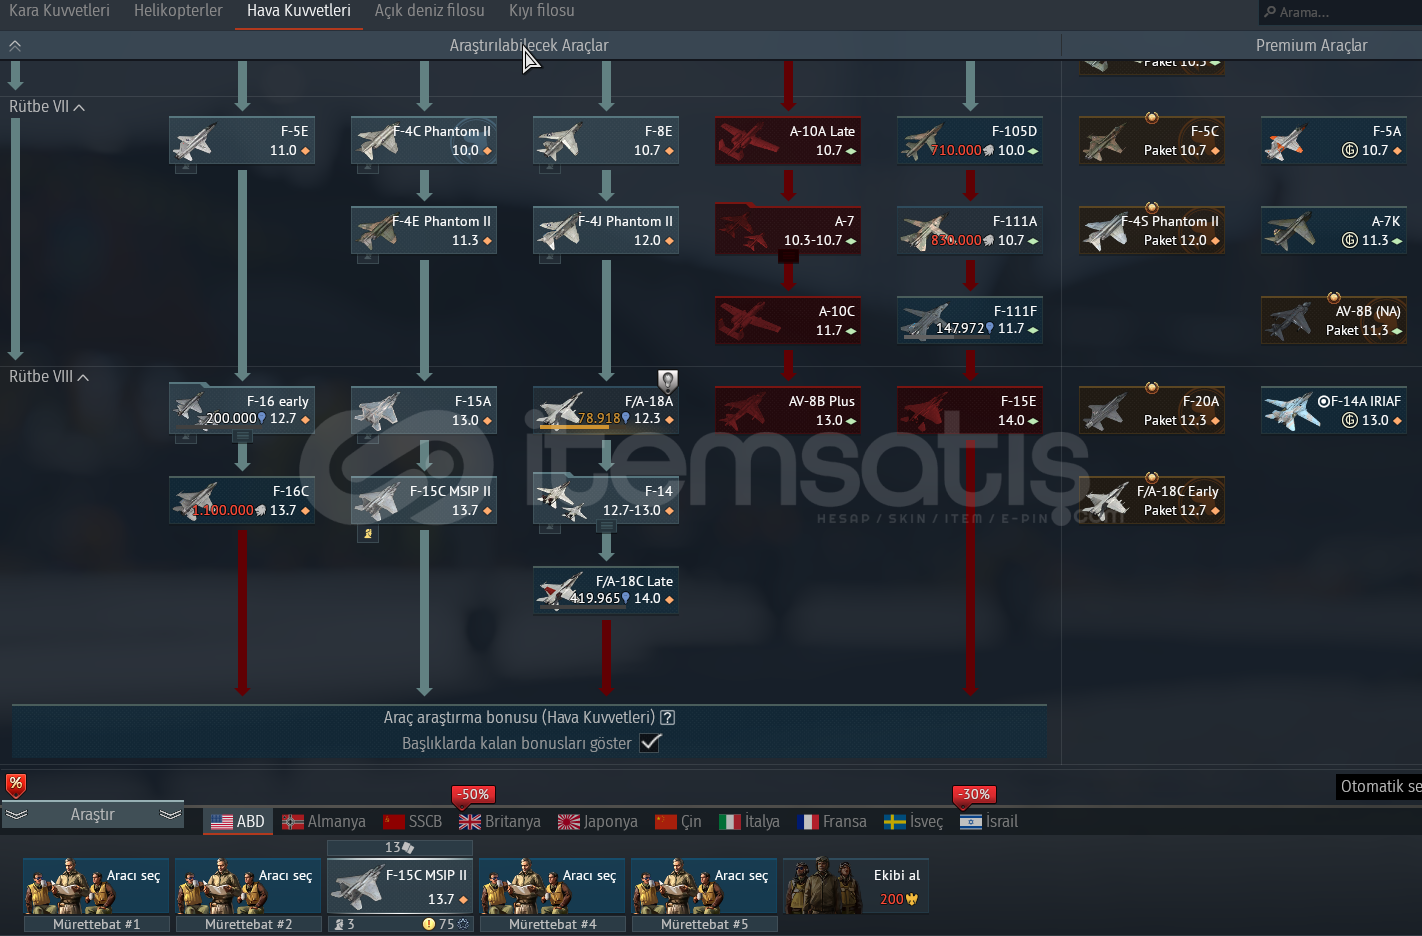Switch to Almanya nation
This screenshot has width=1422, height=936.
324,822
